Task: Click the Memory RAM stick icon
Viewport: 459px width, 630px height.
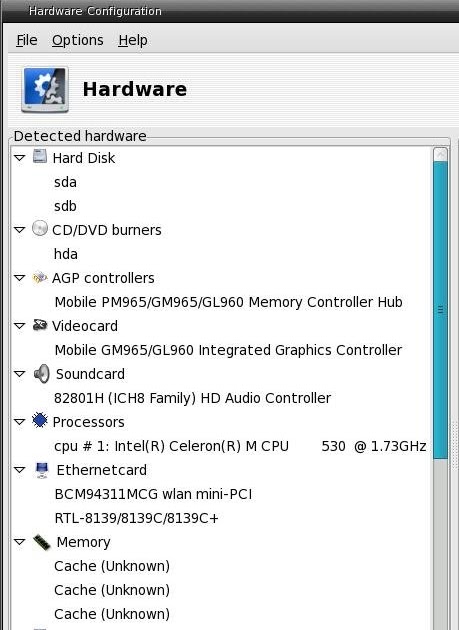Action: pyautogui.click(x=42, y=542)
